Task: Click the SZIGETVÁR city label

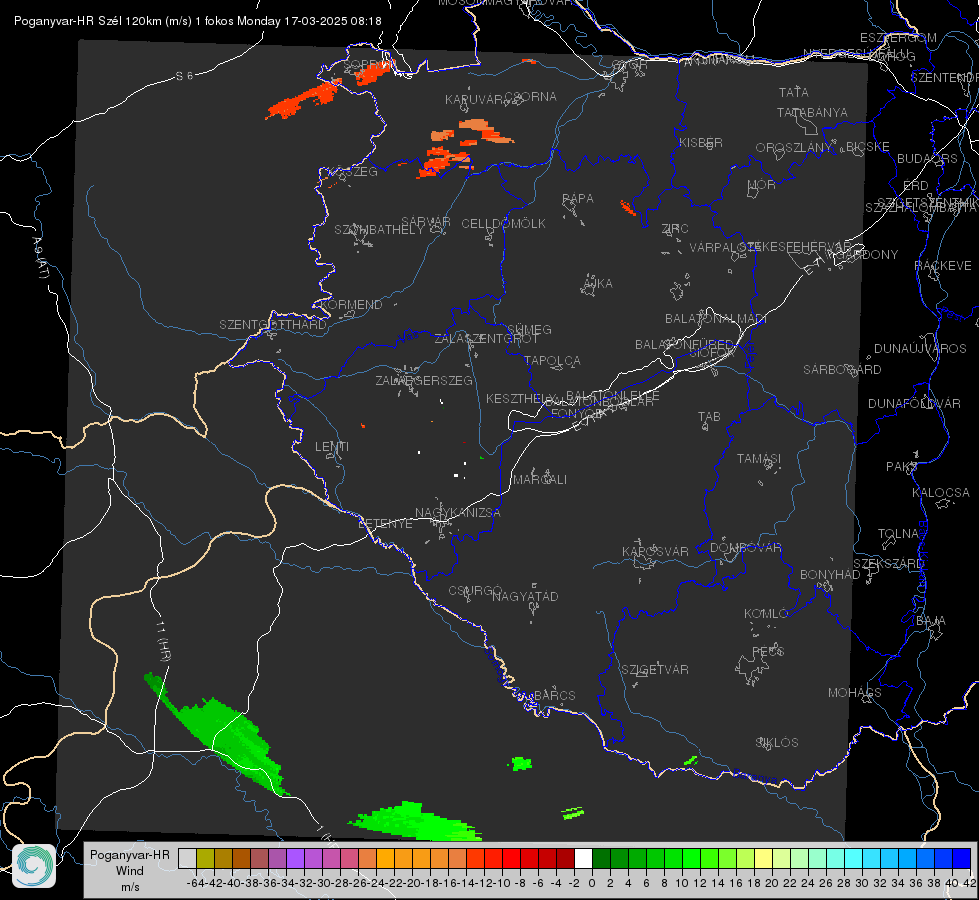Action: (655, 670)
